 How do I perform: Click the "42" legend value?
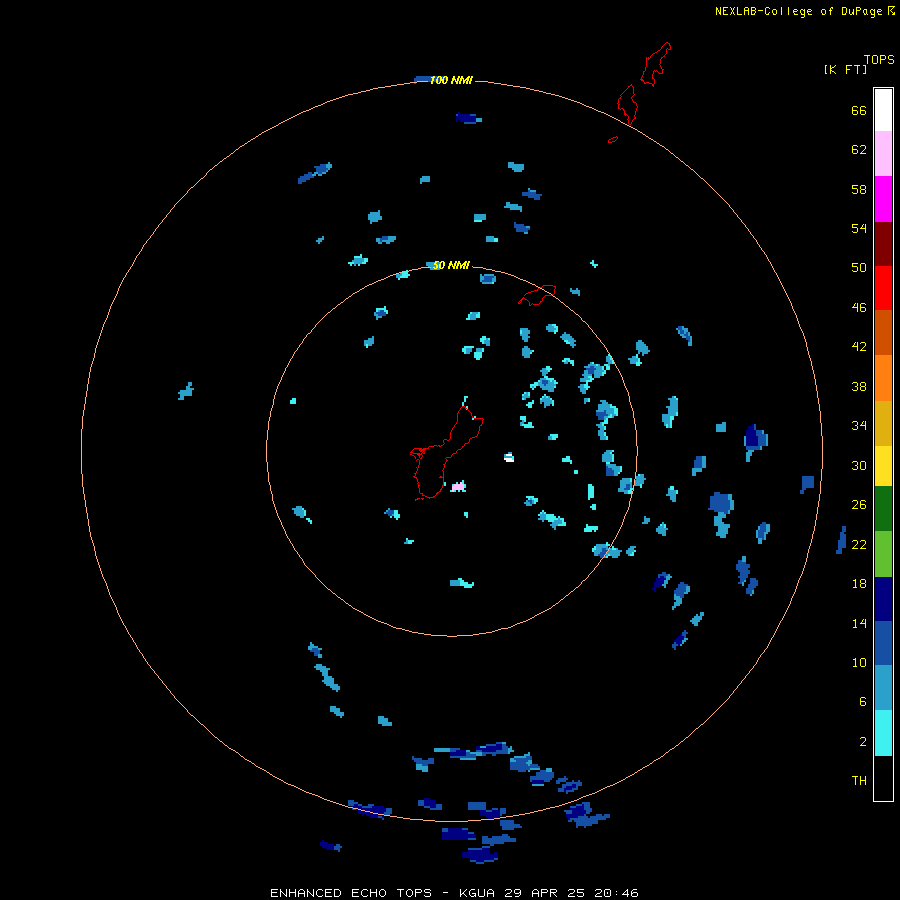(859, 347)
